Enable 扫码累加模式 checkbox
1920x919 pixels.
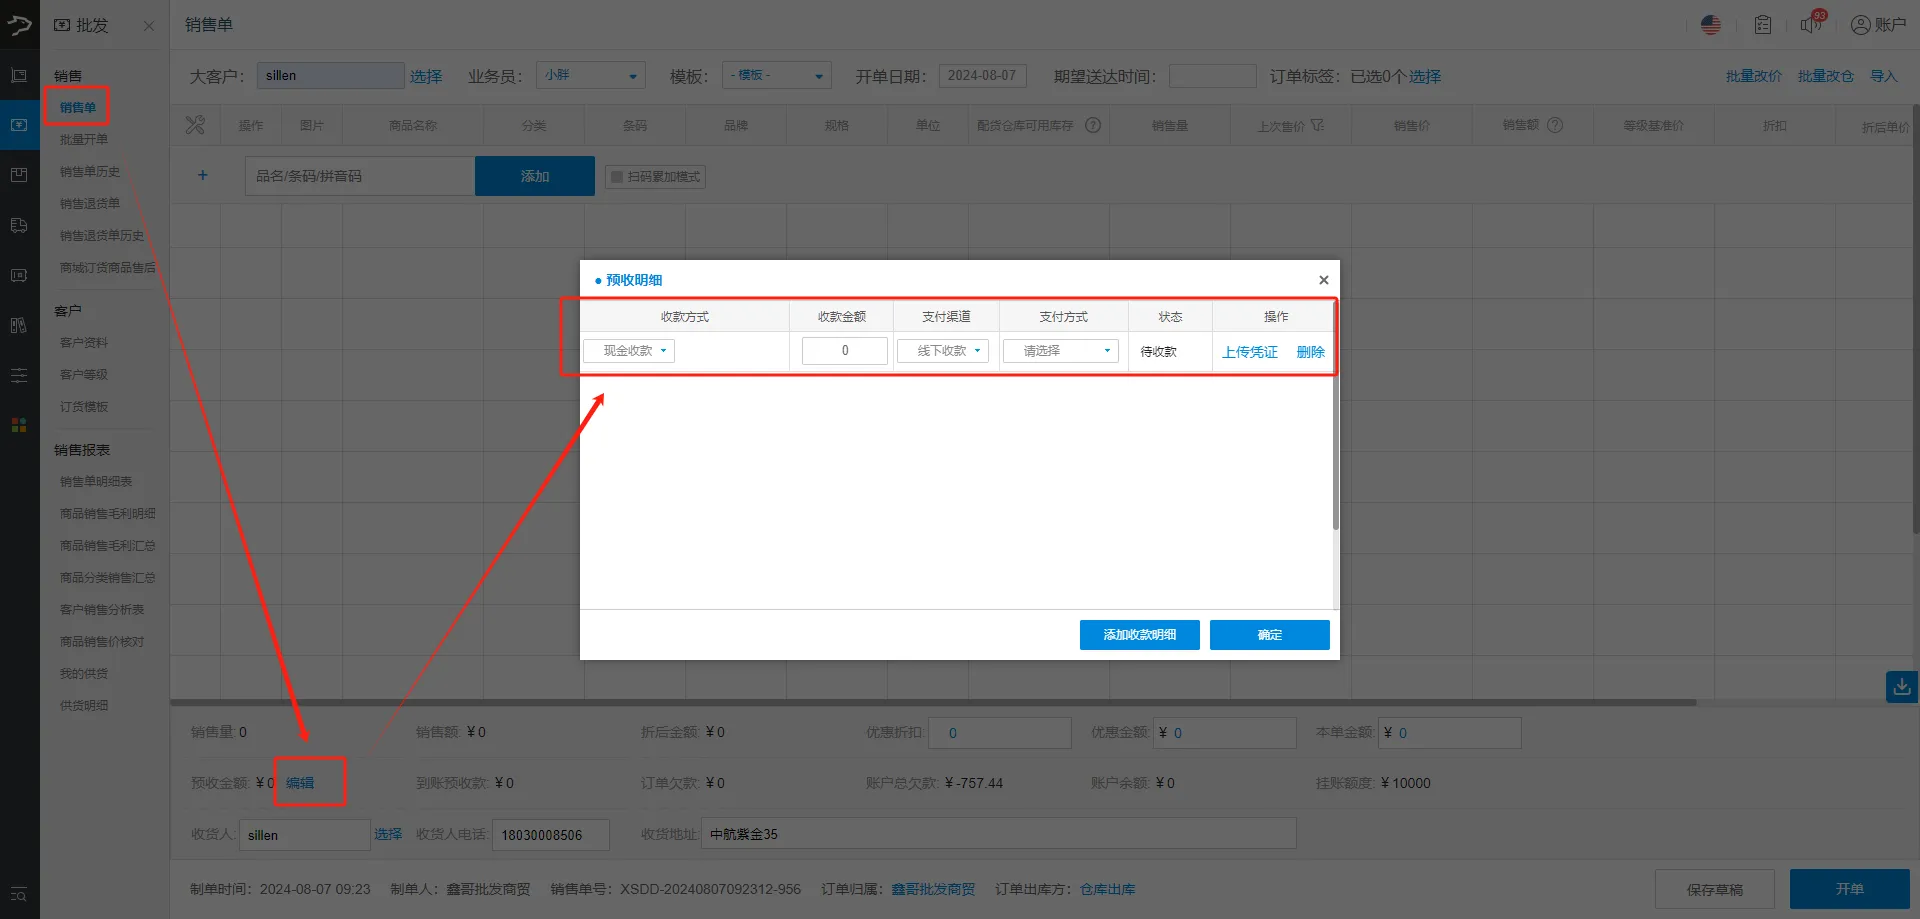tap(617, 176)
